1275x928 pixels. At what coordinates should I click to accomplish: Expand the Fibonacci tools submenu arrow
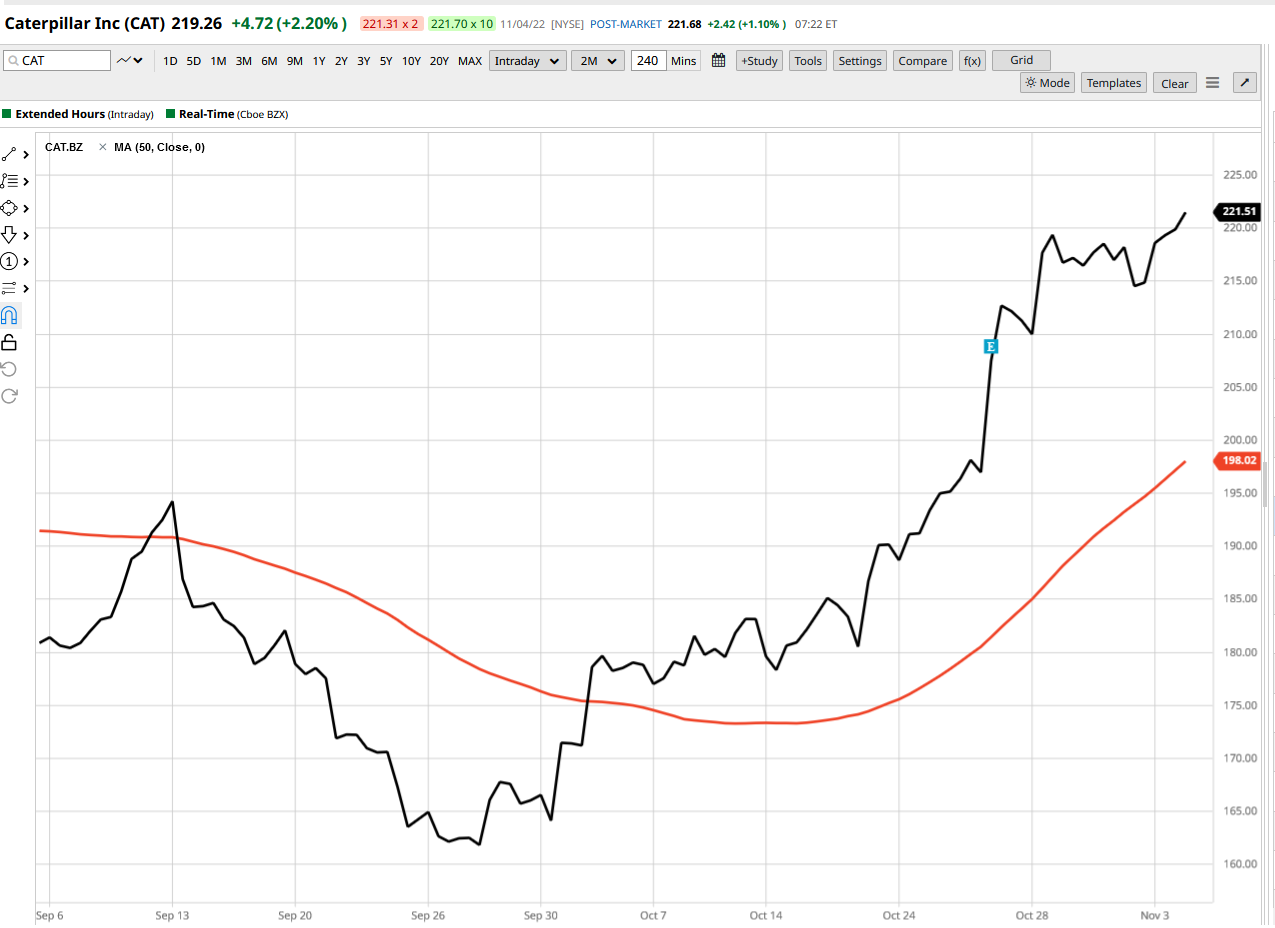(26, 181)
